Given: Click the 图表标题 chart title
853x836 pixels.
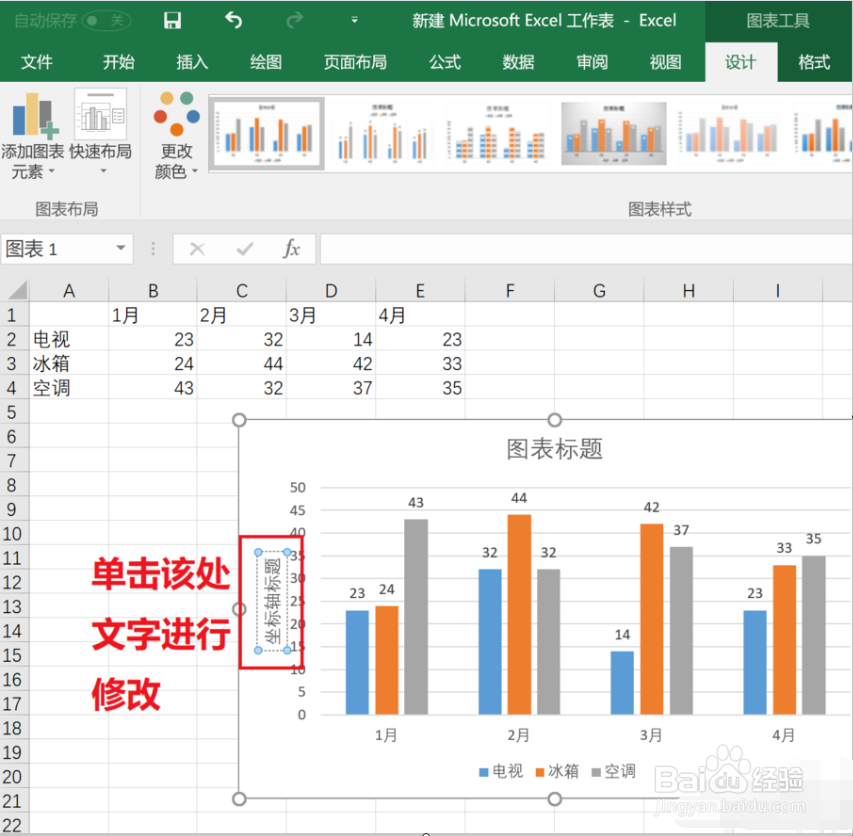Looking at the screenshot, I should [x=554, y=449].
